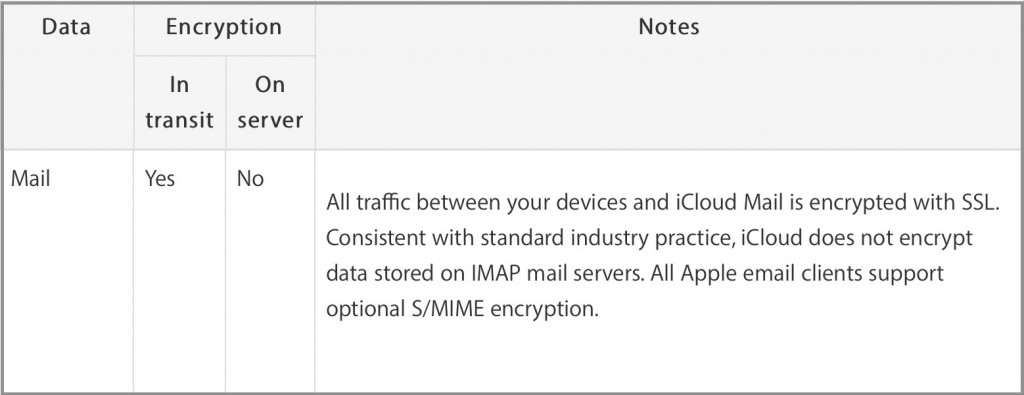Viewport: 1024px width, 395px height.
Task: Click the S/MIME text in notes
Action: point(444,308)
